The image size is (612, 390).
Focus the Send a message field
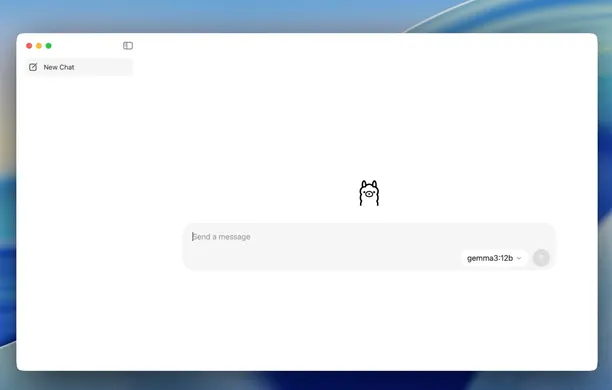click(x=369, y=246)
